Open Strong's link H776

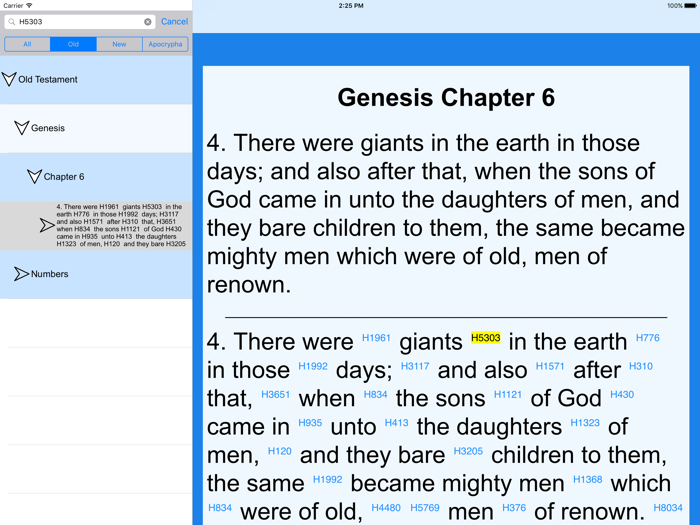[647, 338]
